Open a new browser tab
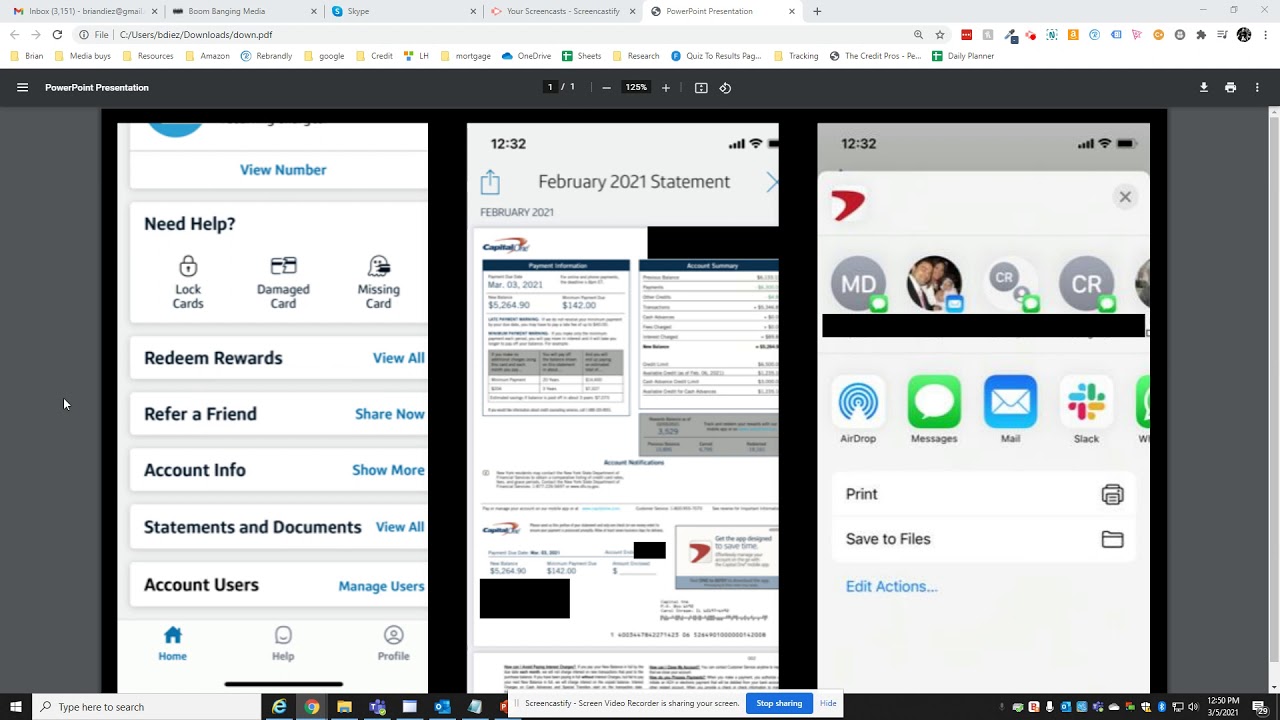Screen dimensions: 1280x720 click(x=817, y=11)
